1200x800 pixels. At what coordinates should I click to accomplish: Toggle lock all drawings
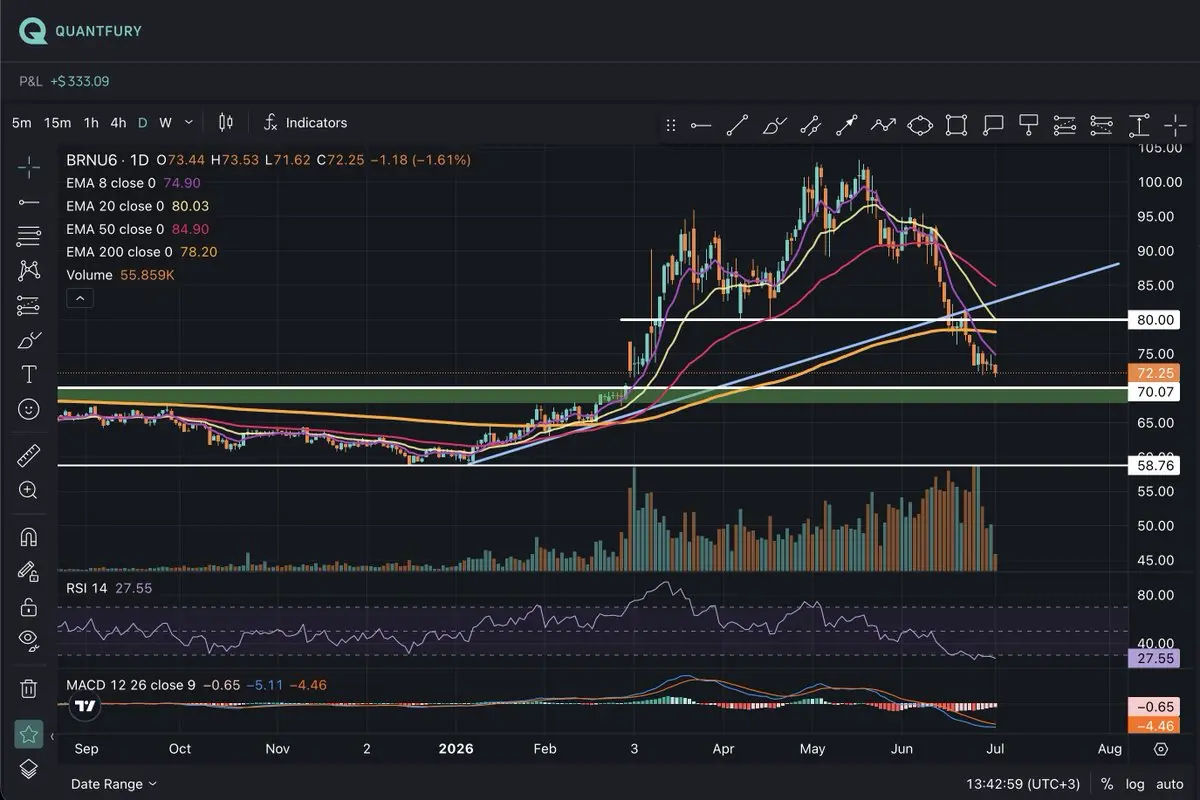[x=29, y=606]
